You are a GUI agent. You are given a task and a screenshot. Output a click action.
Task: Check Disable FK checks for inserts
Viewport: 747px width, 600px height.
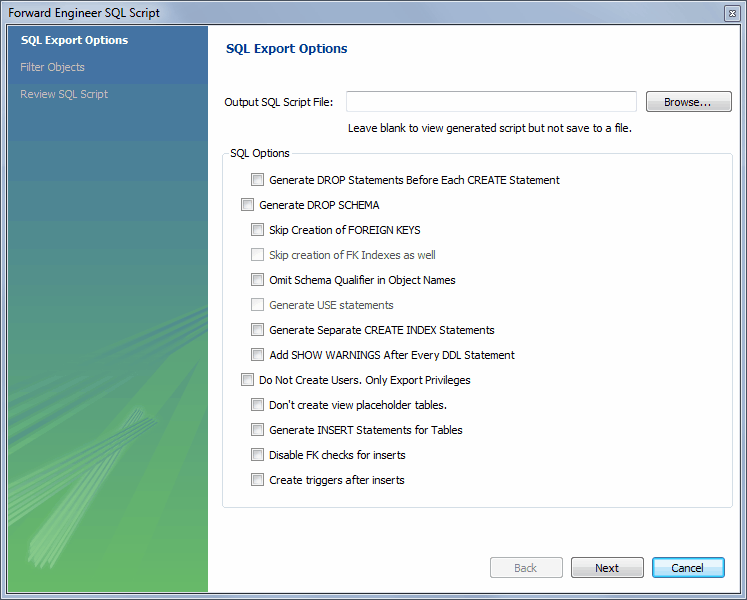[x=258, y=455]
